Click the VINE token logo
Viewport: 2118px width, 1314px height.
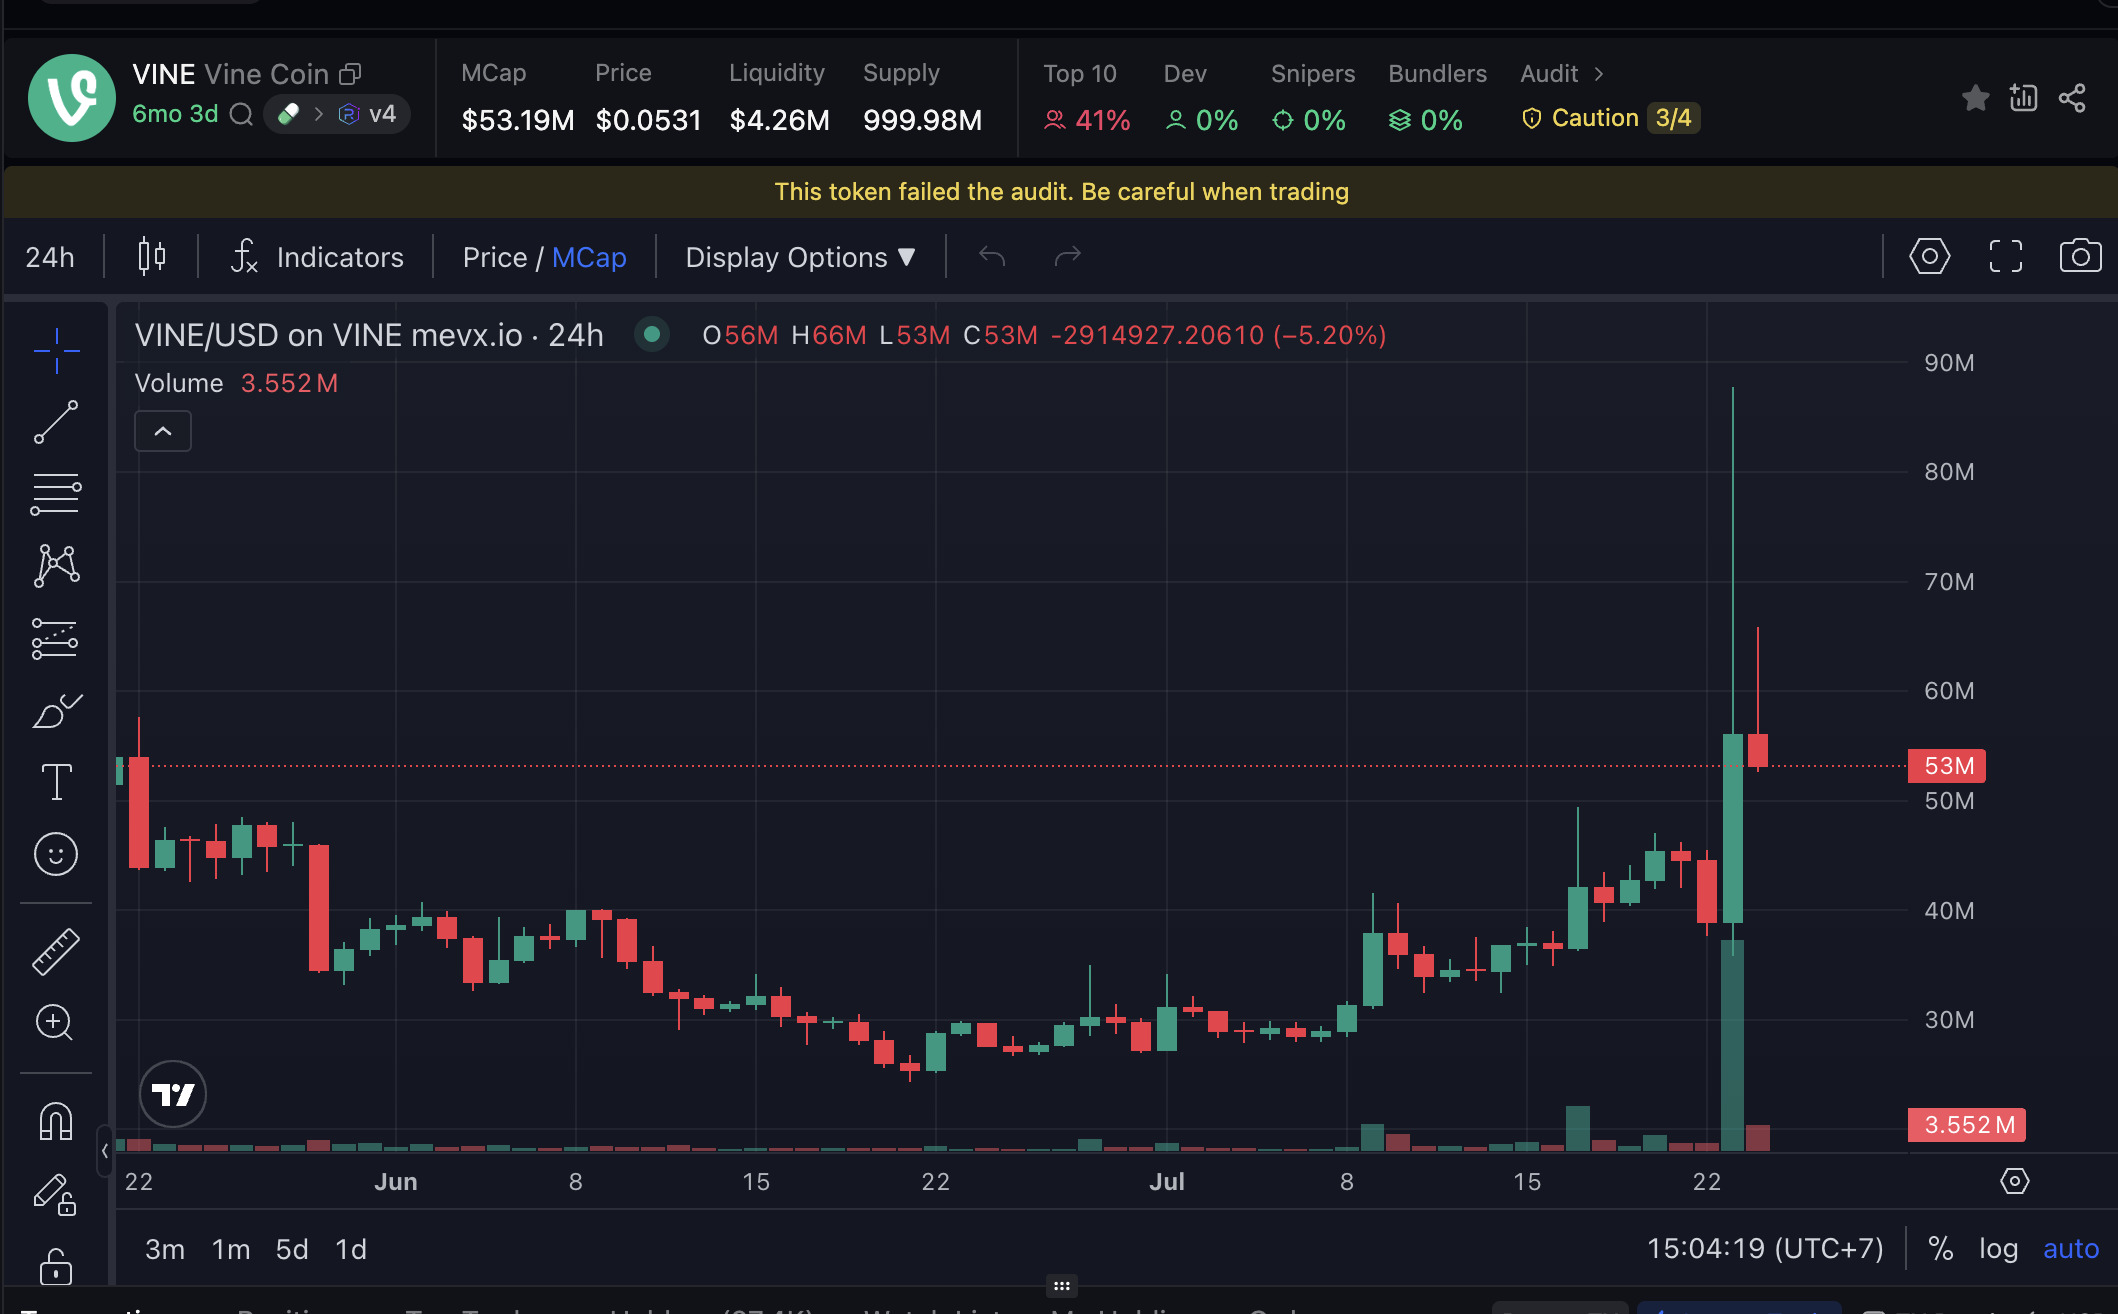(72, 98)
